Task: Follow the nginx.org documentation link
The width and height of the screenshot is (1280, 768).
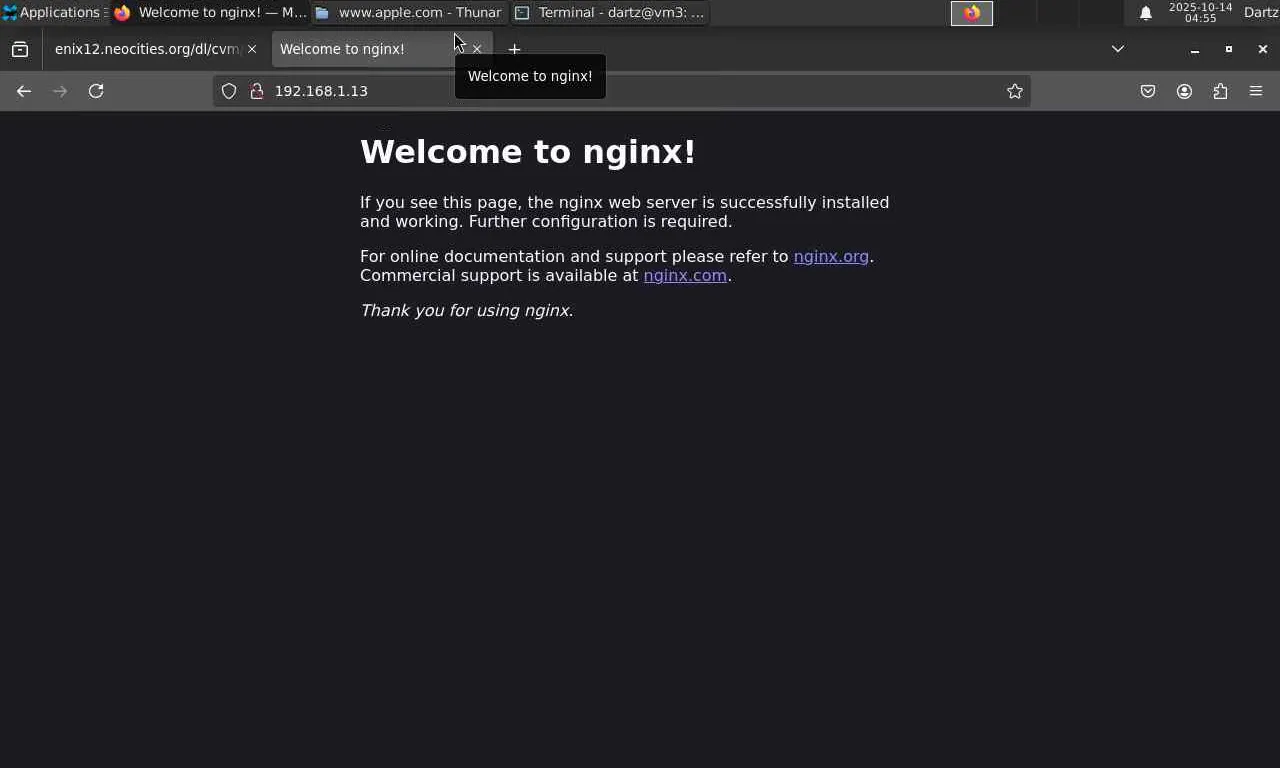Action: [x=831, y=256]
